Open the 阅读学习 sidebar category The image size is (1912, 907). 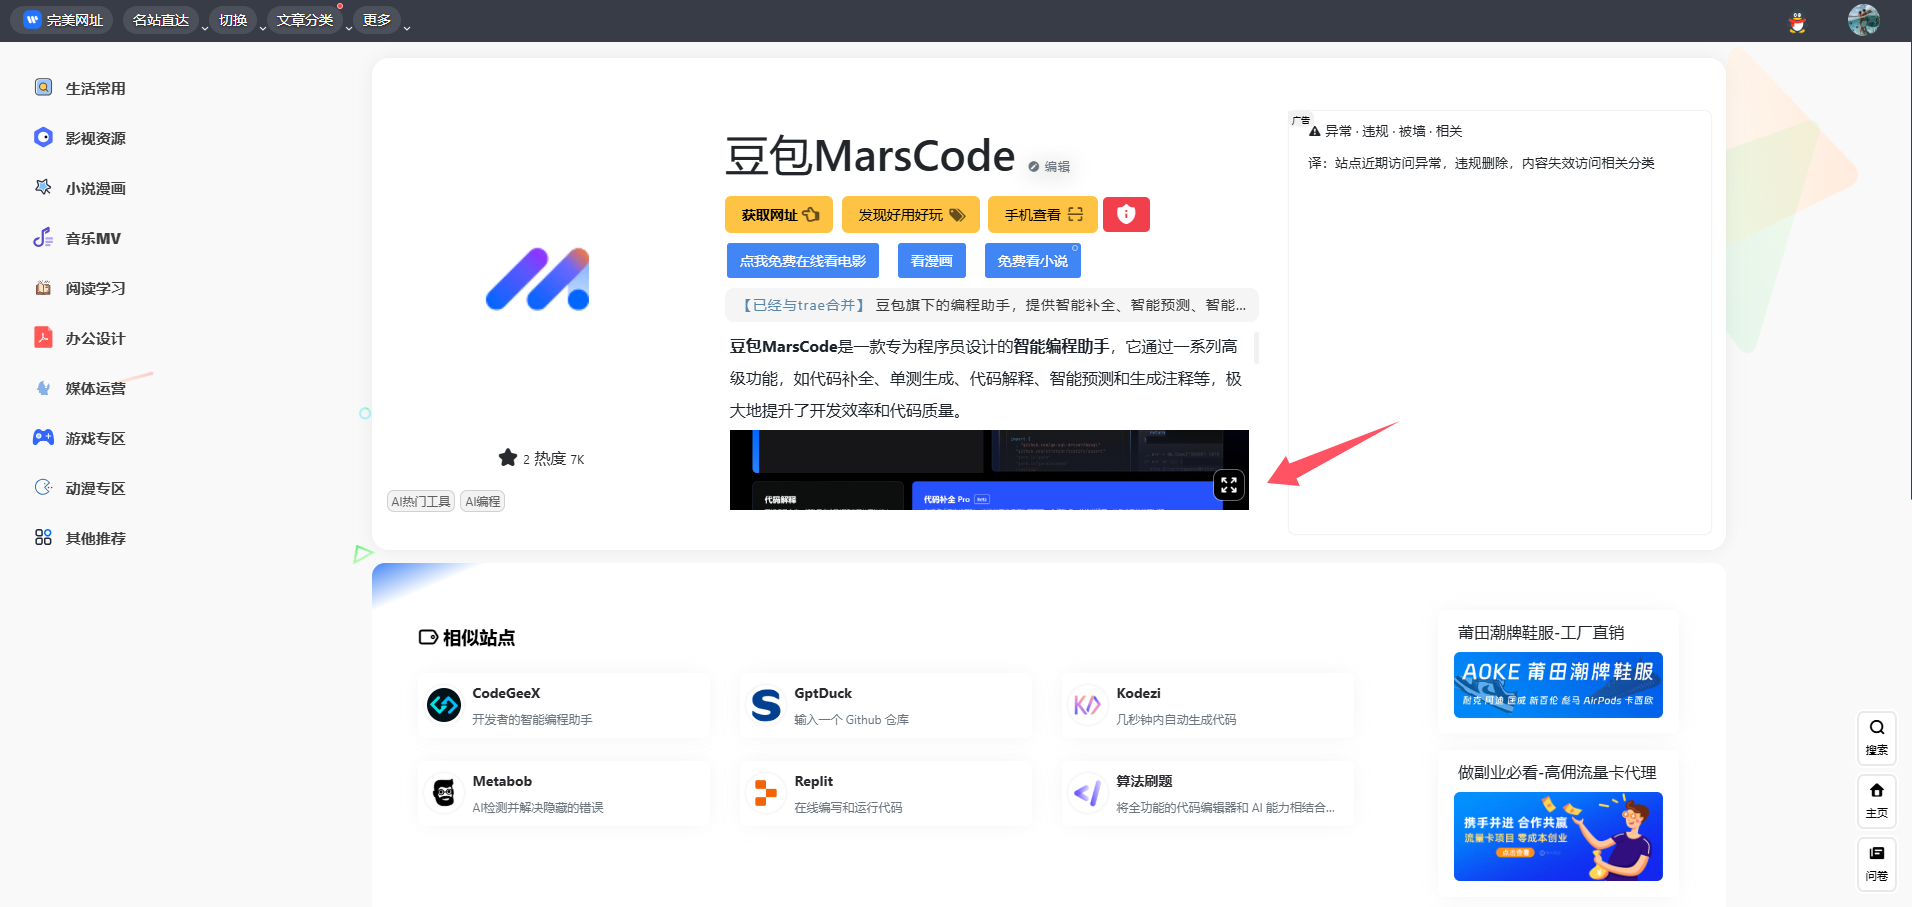pyautogui.click(x=80, y=288)
